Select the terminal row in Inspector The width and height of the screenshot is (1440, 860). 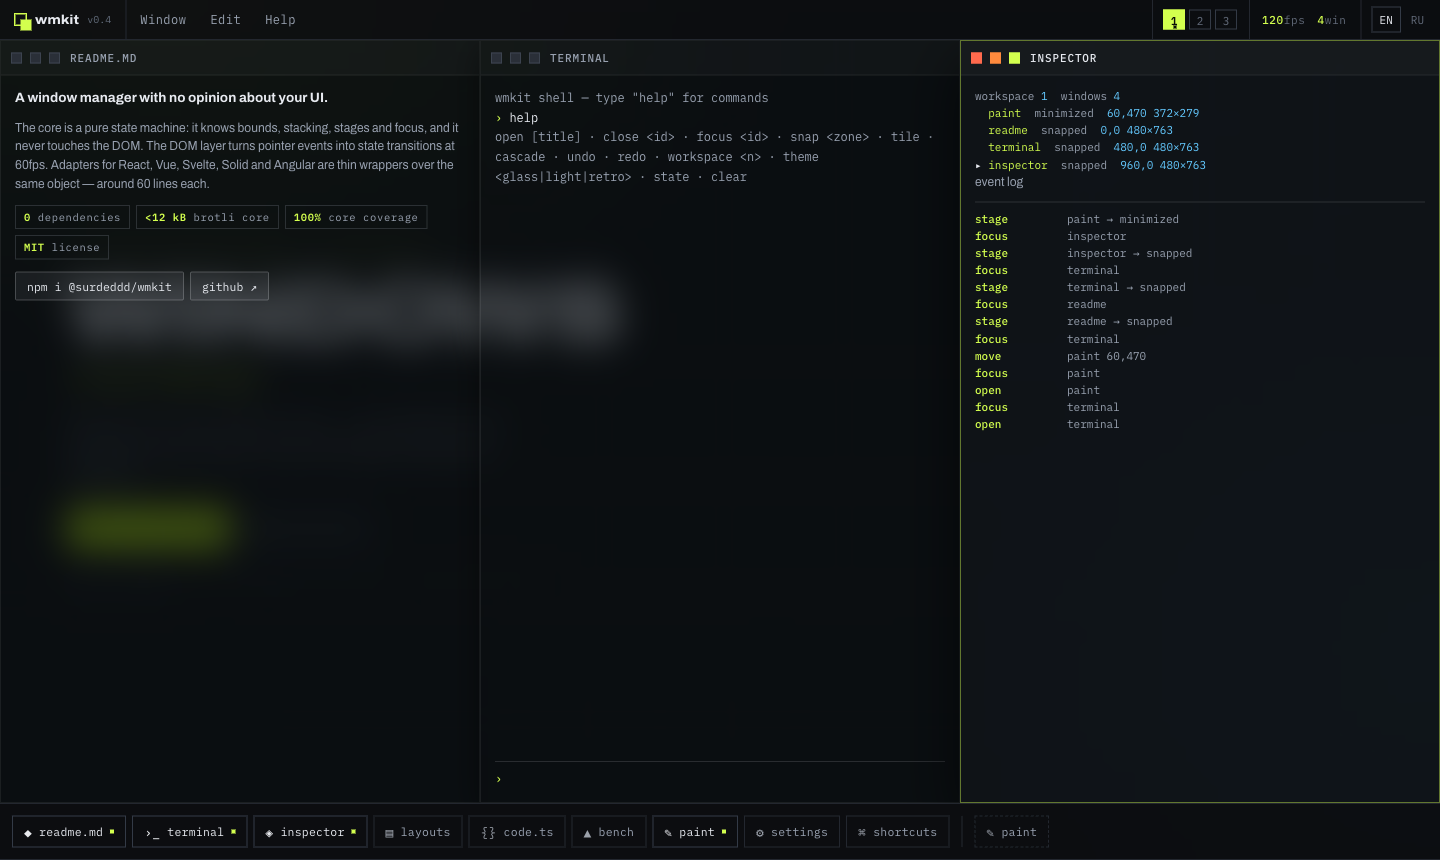tap(1200, 147)
